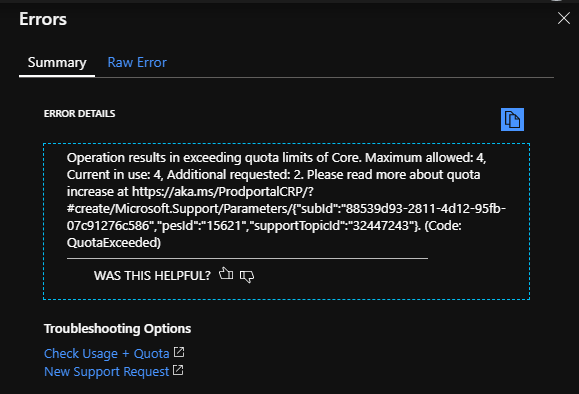Viewport: 579px width, 394px height.
Task: Focus the dashed error message box
Action: [287, 221]
